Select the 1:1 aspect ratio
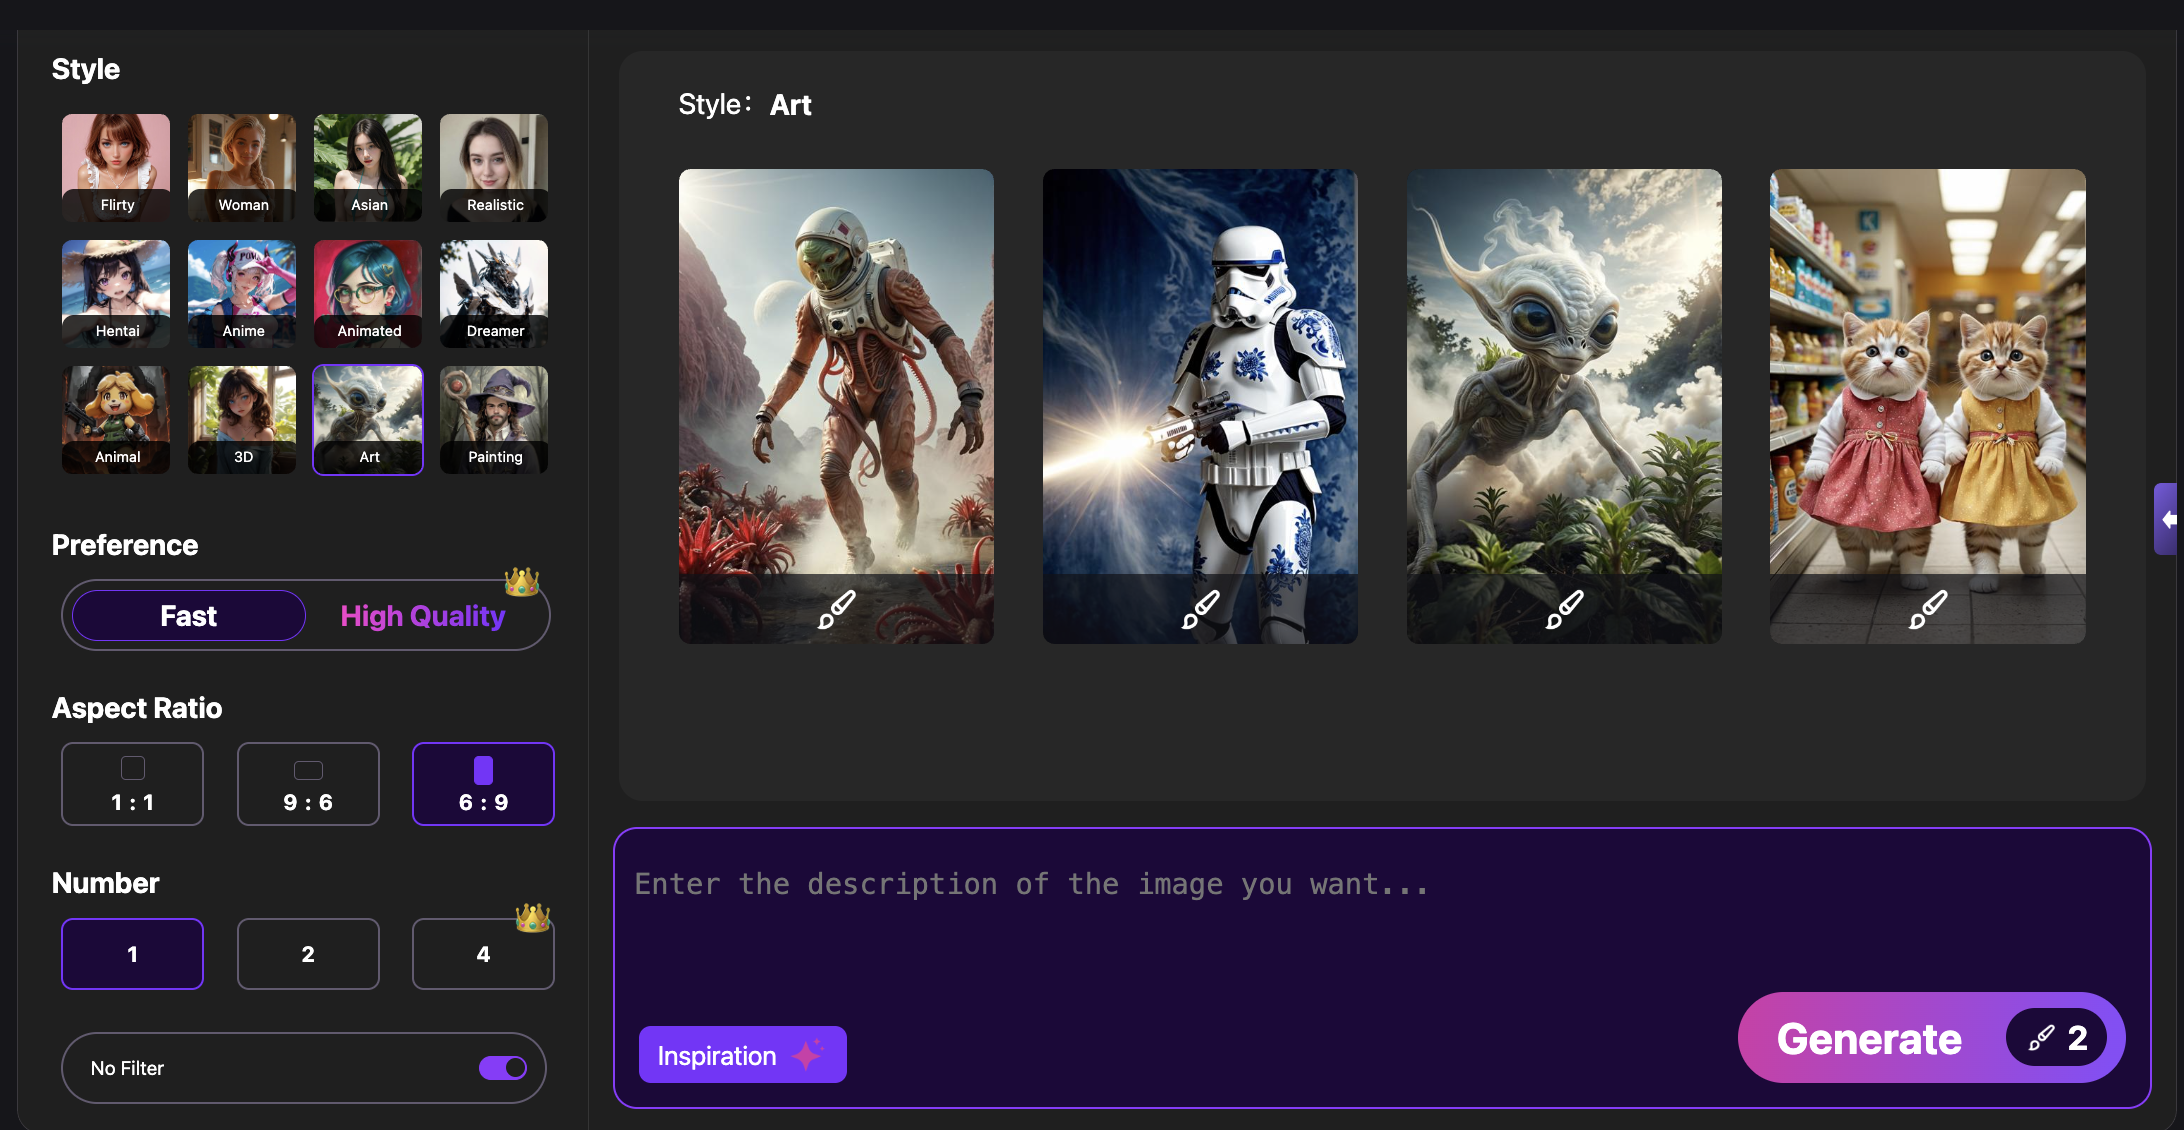The height and width of the screenshot is (1130, 2184). (132, 784)
